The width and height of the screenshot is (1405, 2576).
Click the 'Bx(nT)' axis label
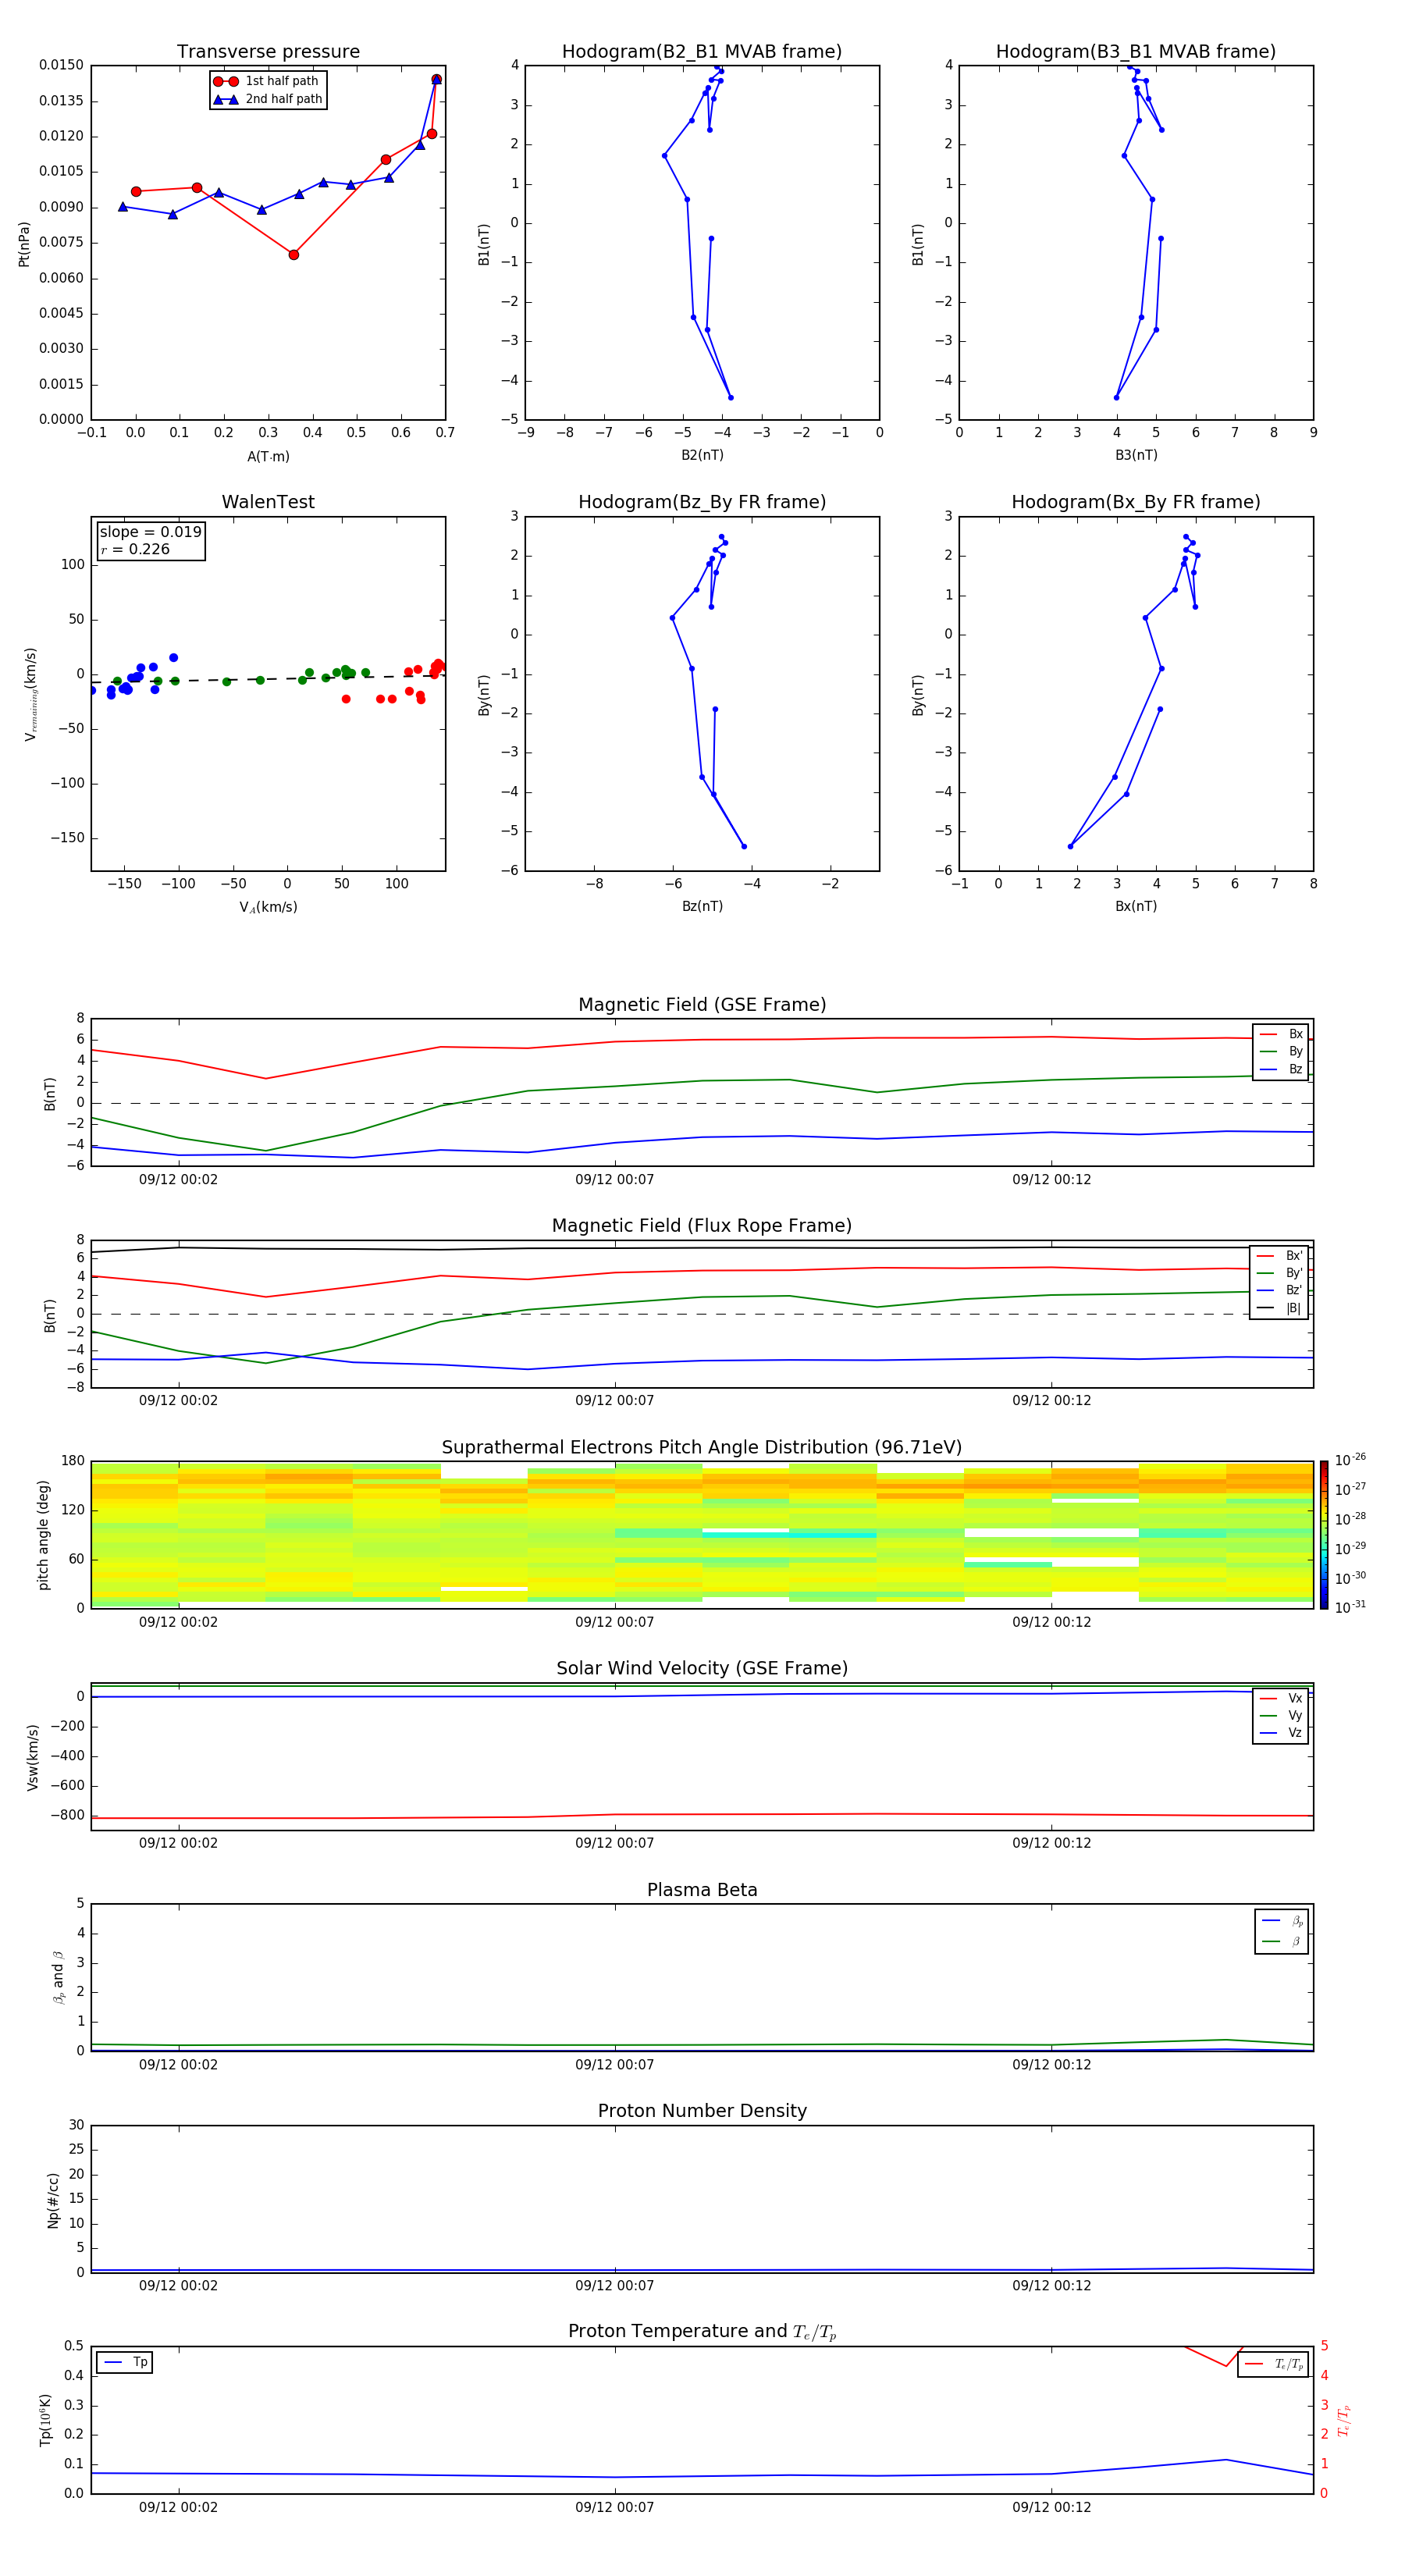pyautogui.click(x=1136, y=907)
